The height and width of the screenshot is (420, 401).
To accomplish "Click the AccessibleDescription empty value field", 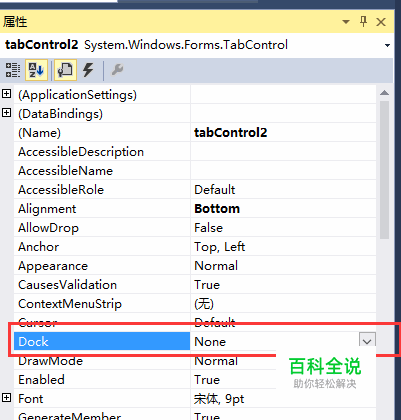I will [283, 152].
